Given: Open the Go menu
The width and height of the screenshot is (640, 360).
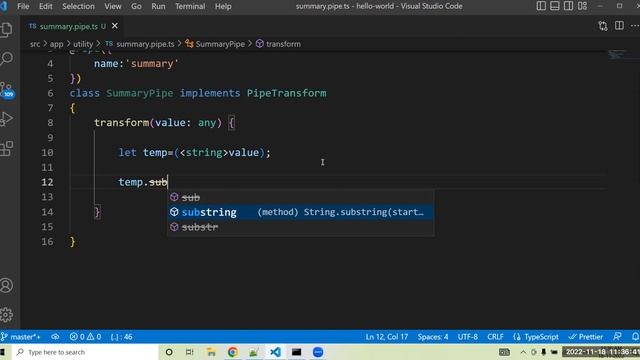Looking at the screenshot, I should click(x=136, y=6).
